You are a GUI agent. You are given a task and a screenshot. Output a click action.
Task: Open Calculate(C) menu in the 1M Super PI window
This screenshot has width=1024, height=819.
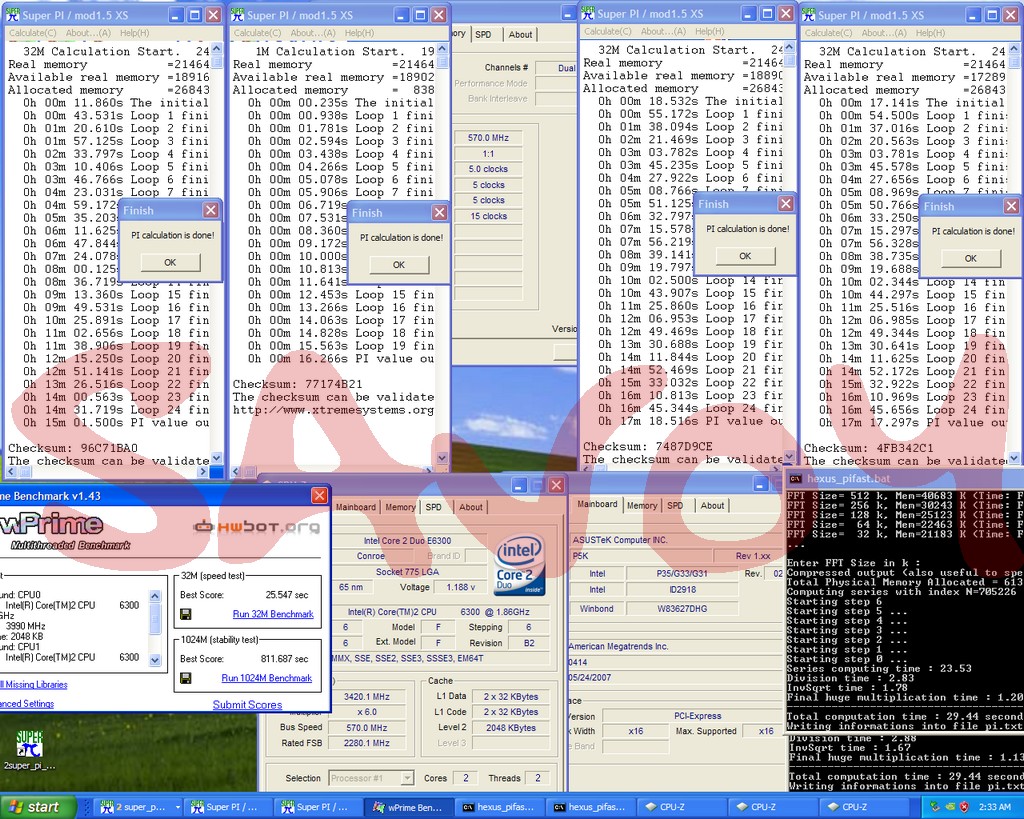(257, 33)
